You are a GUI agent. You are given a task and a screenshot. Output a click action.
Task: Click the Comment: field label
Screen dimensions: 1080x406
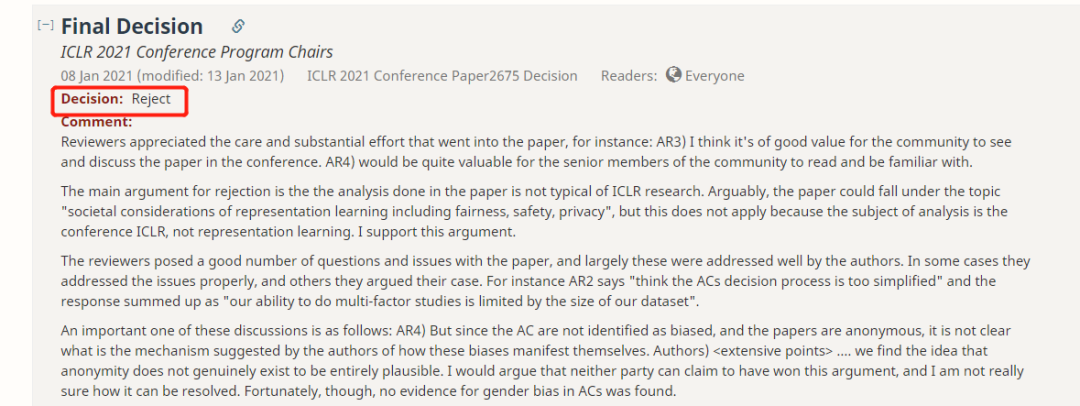point(96,122)
